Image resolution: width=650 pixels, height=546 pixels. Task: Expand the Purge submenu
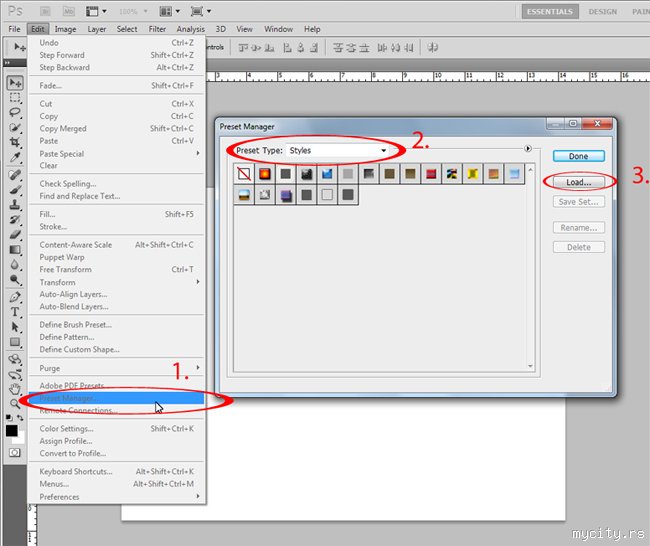click(x=117, y=368)
